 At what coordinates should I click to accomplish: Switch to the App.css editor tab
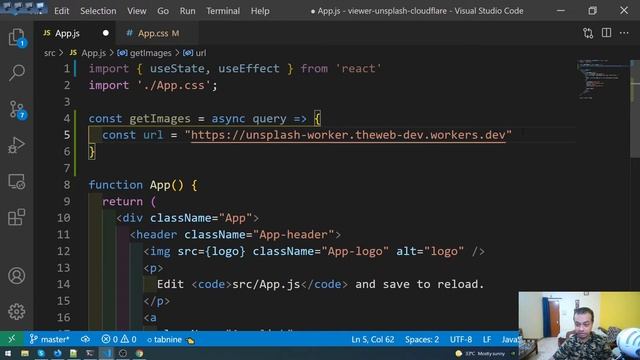click(158, 33)
